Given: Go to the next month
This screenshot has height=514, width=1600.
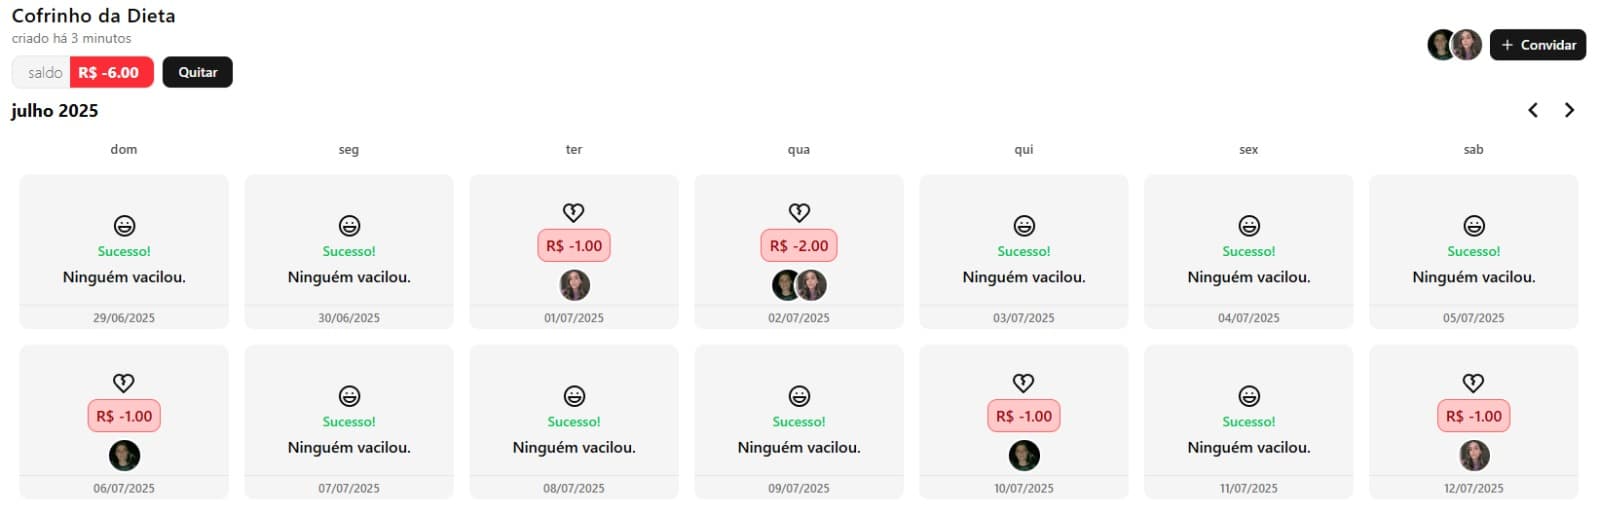Looking at the screenshot, I should pos(1569,110).
